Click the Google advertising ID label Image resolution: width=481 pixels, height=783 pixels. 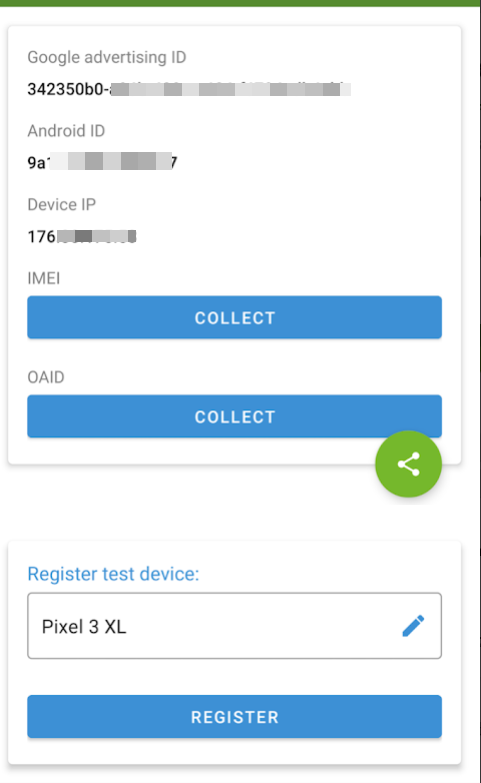tap(106, 57)
